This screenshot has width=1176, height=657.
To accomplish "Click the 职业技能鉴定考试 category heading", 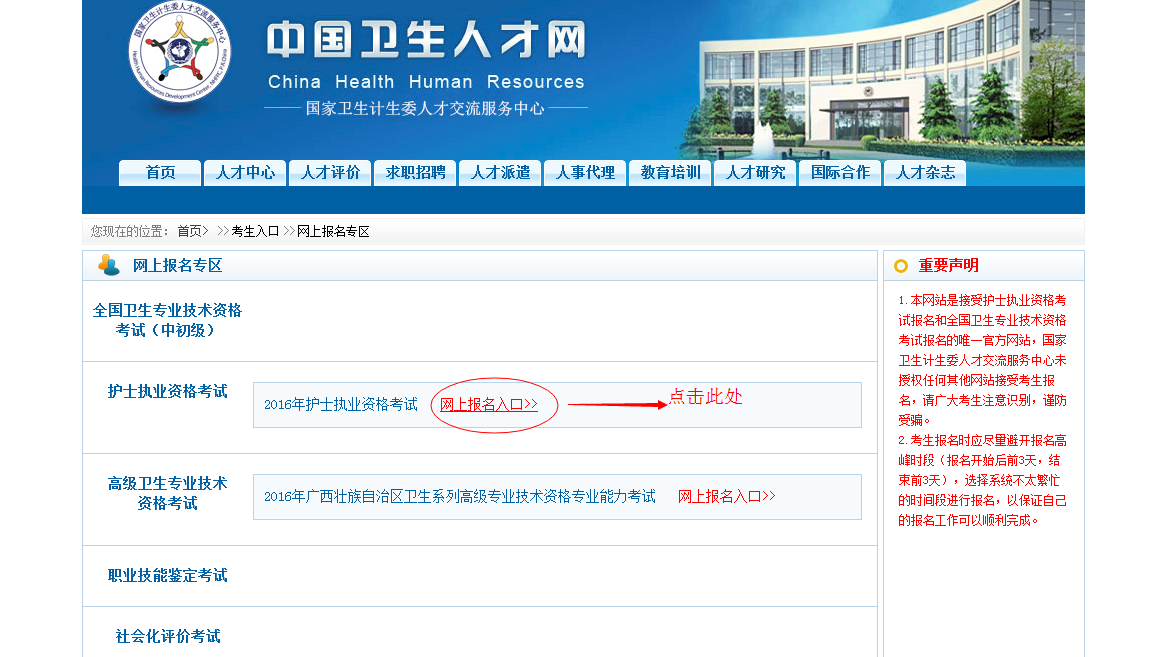I will tap(167, 576).
